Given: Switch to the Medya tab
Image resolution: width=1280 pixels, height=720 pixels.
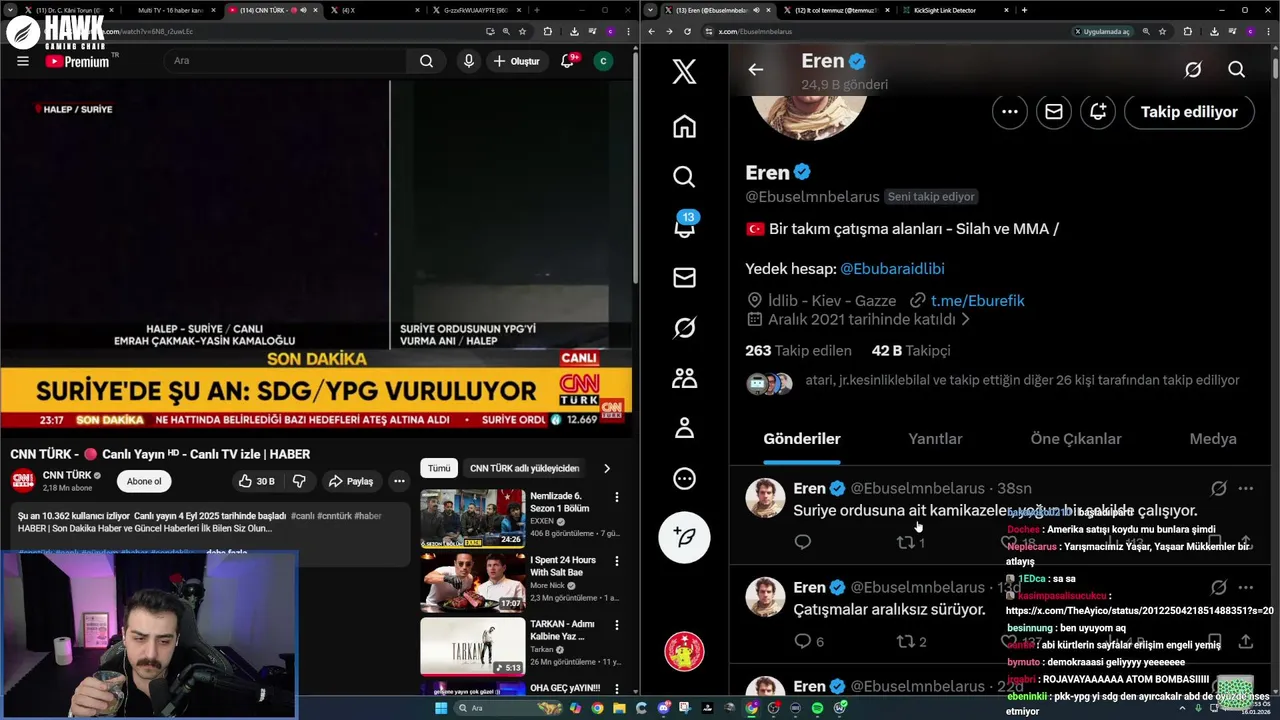Looking at the screenshot, I should [x=1213, y=439].
